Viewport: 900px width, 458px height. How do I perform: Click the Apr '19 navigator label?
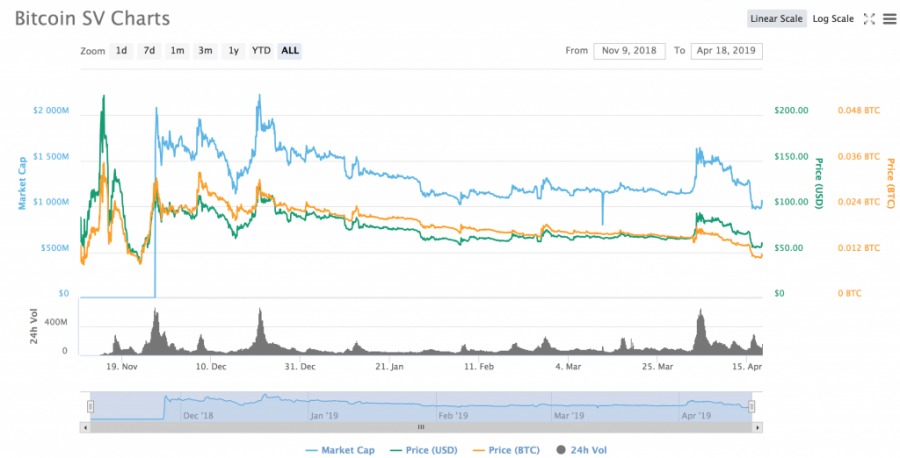tap(696, 416)
